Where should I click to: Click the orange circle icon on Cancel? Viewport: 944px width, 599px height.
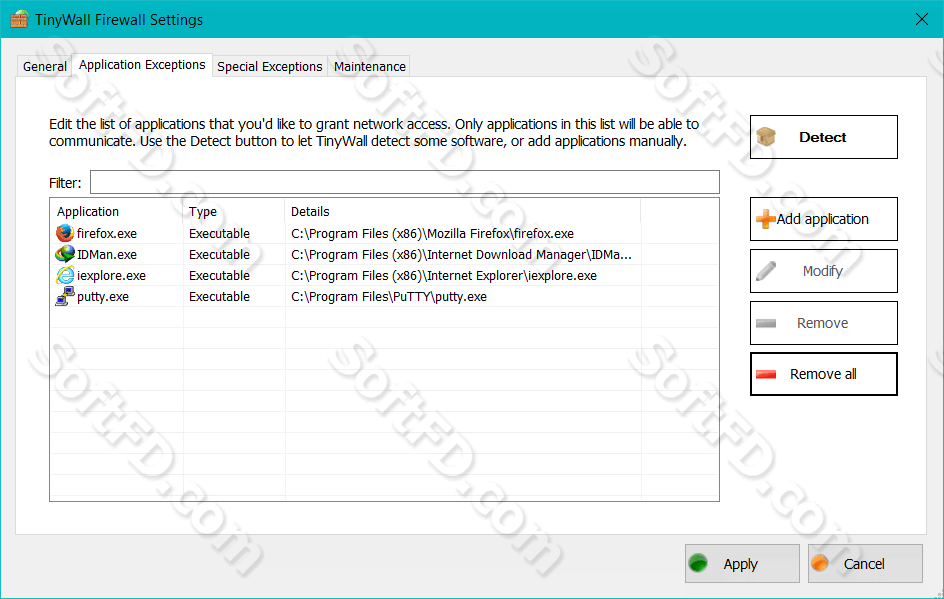pos(820,563)
